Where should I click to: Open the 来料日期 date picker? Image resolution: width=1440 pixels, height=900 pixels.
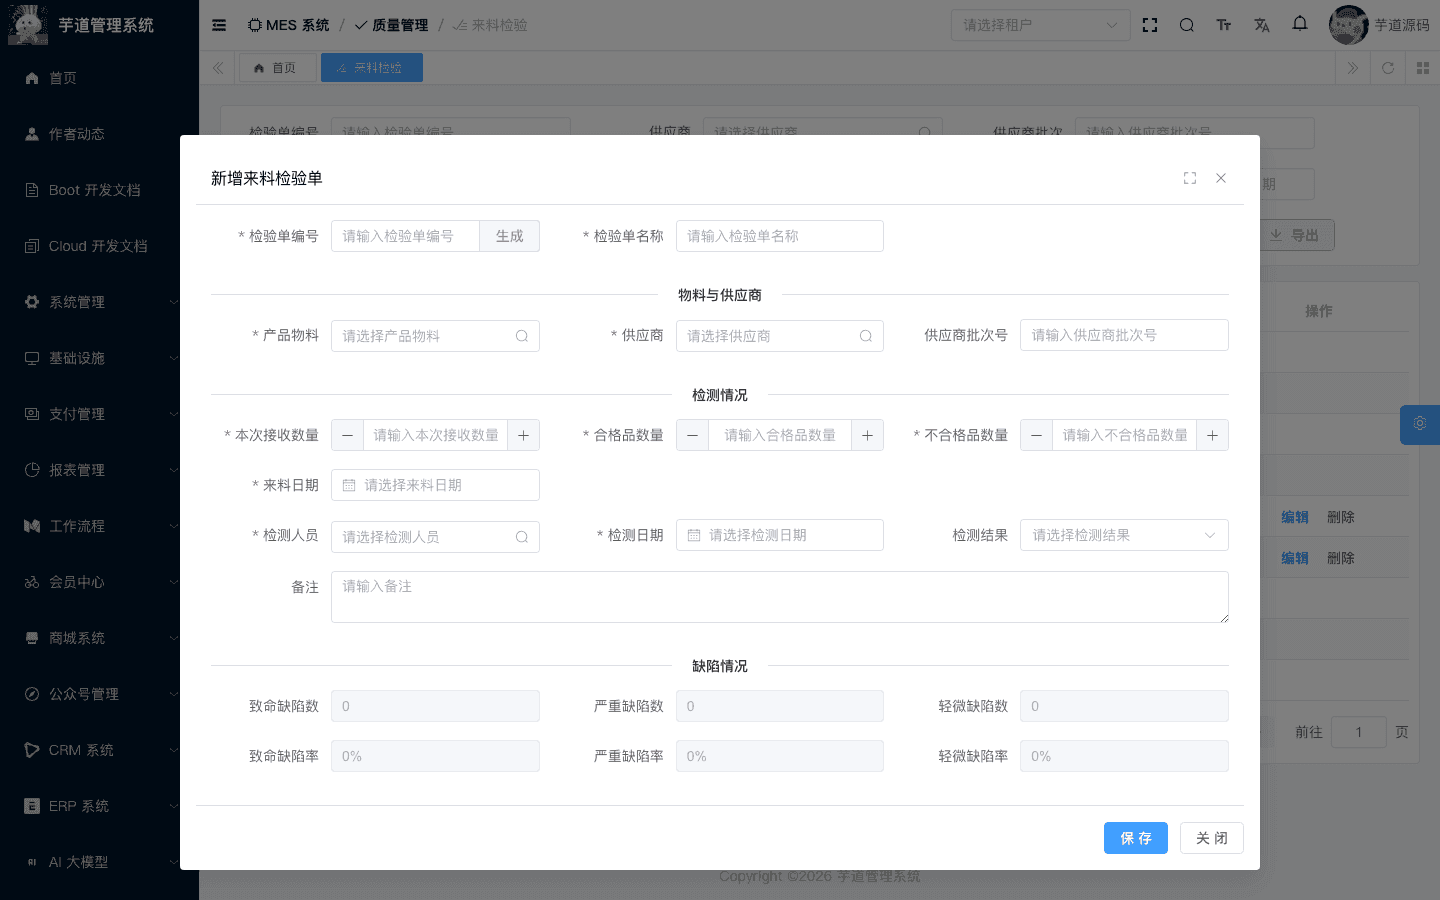[x=435, y=485]
